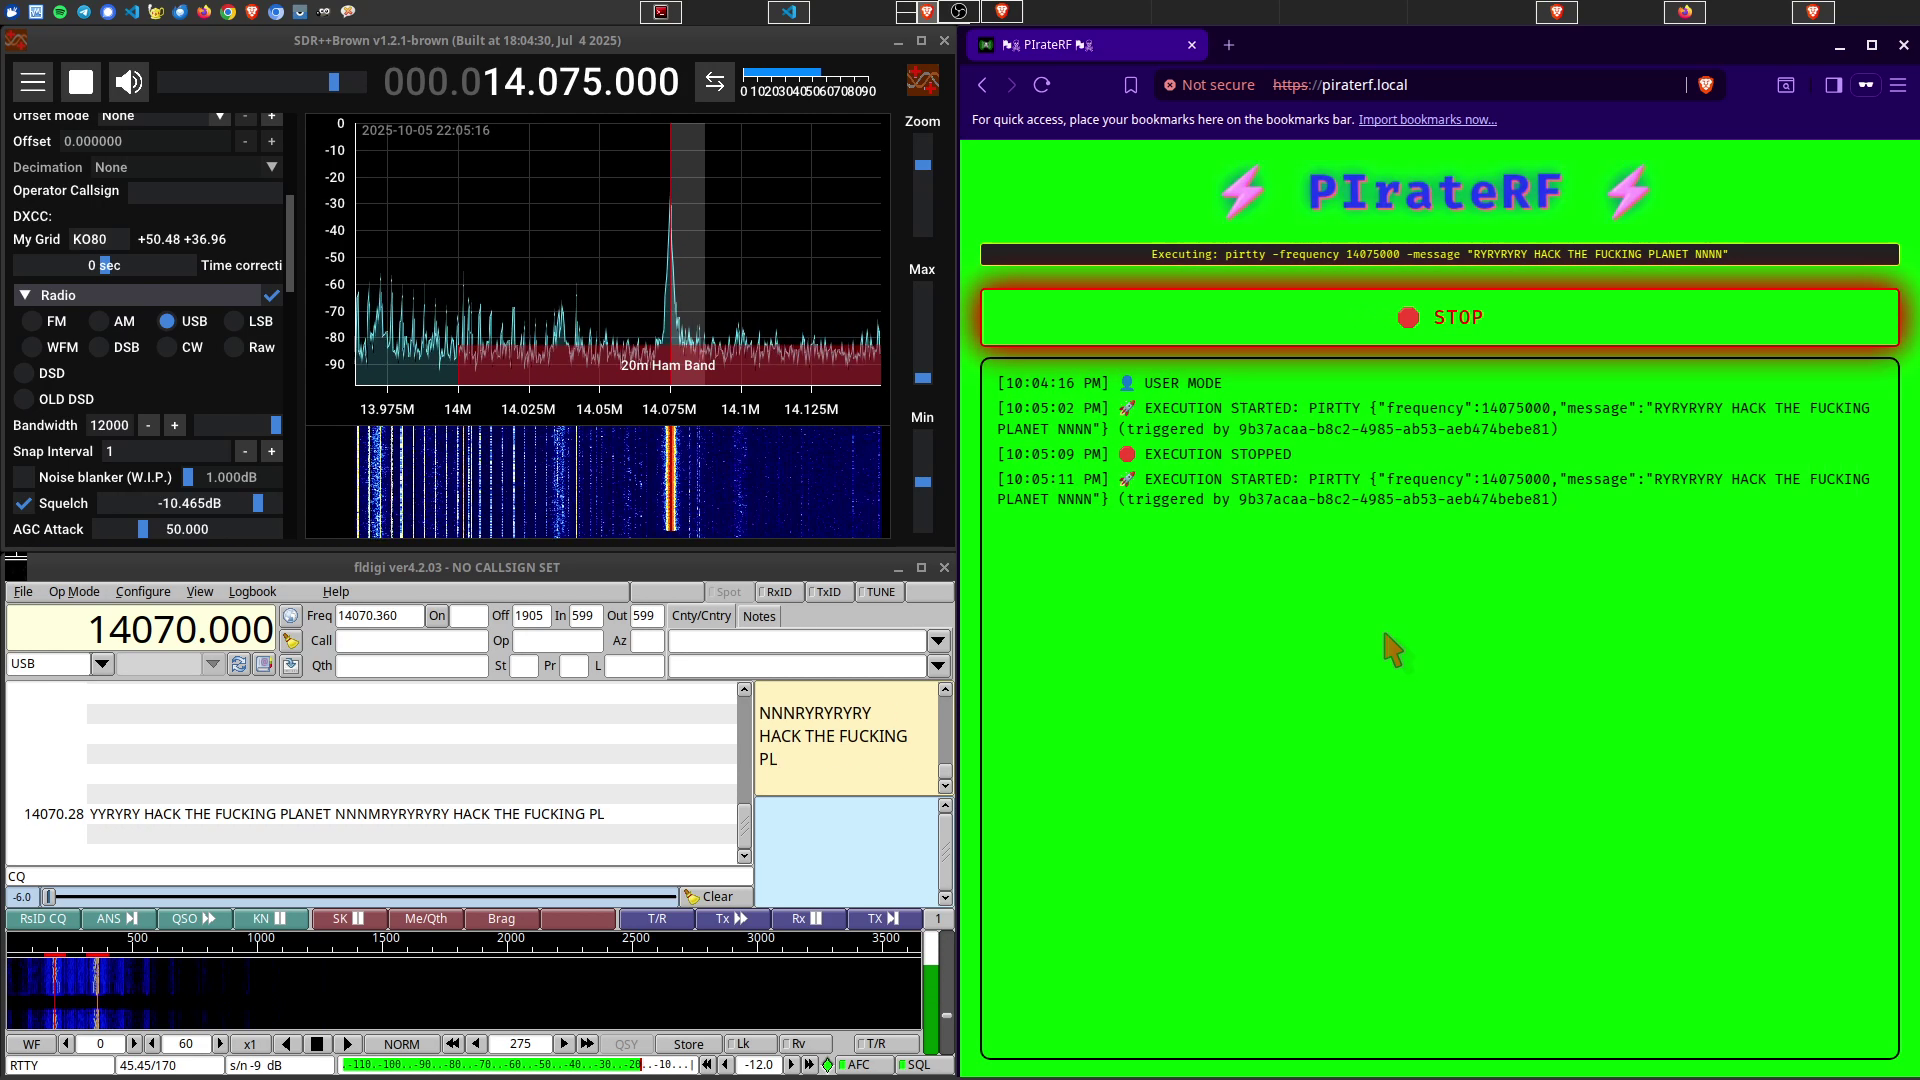This screenshot has height=1080, width=1920.
Task: Click the Brave shield icon in address bar
Action: click(1706, 85)
